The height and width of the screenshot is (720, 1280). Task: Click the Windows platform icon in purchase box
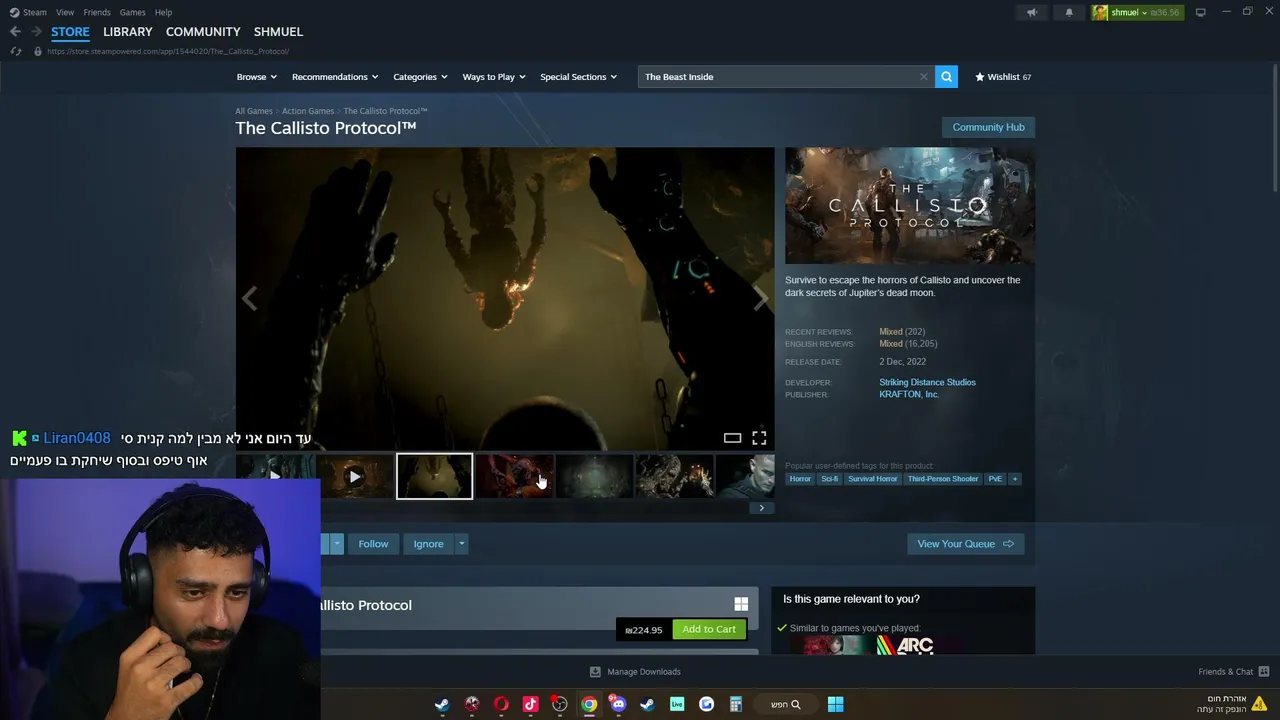pos(741,604)
